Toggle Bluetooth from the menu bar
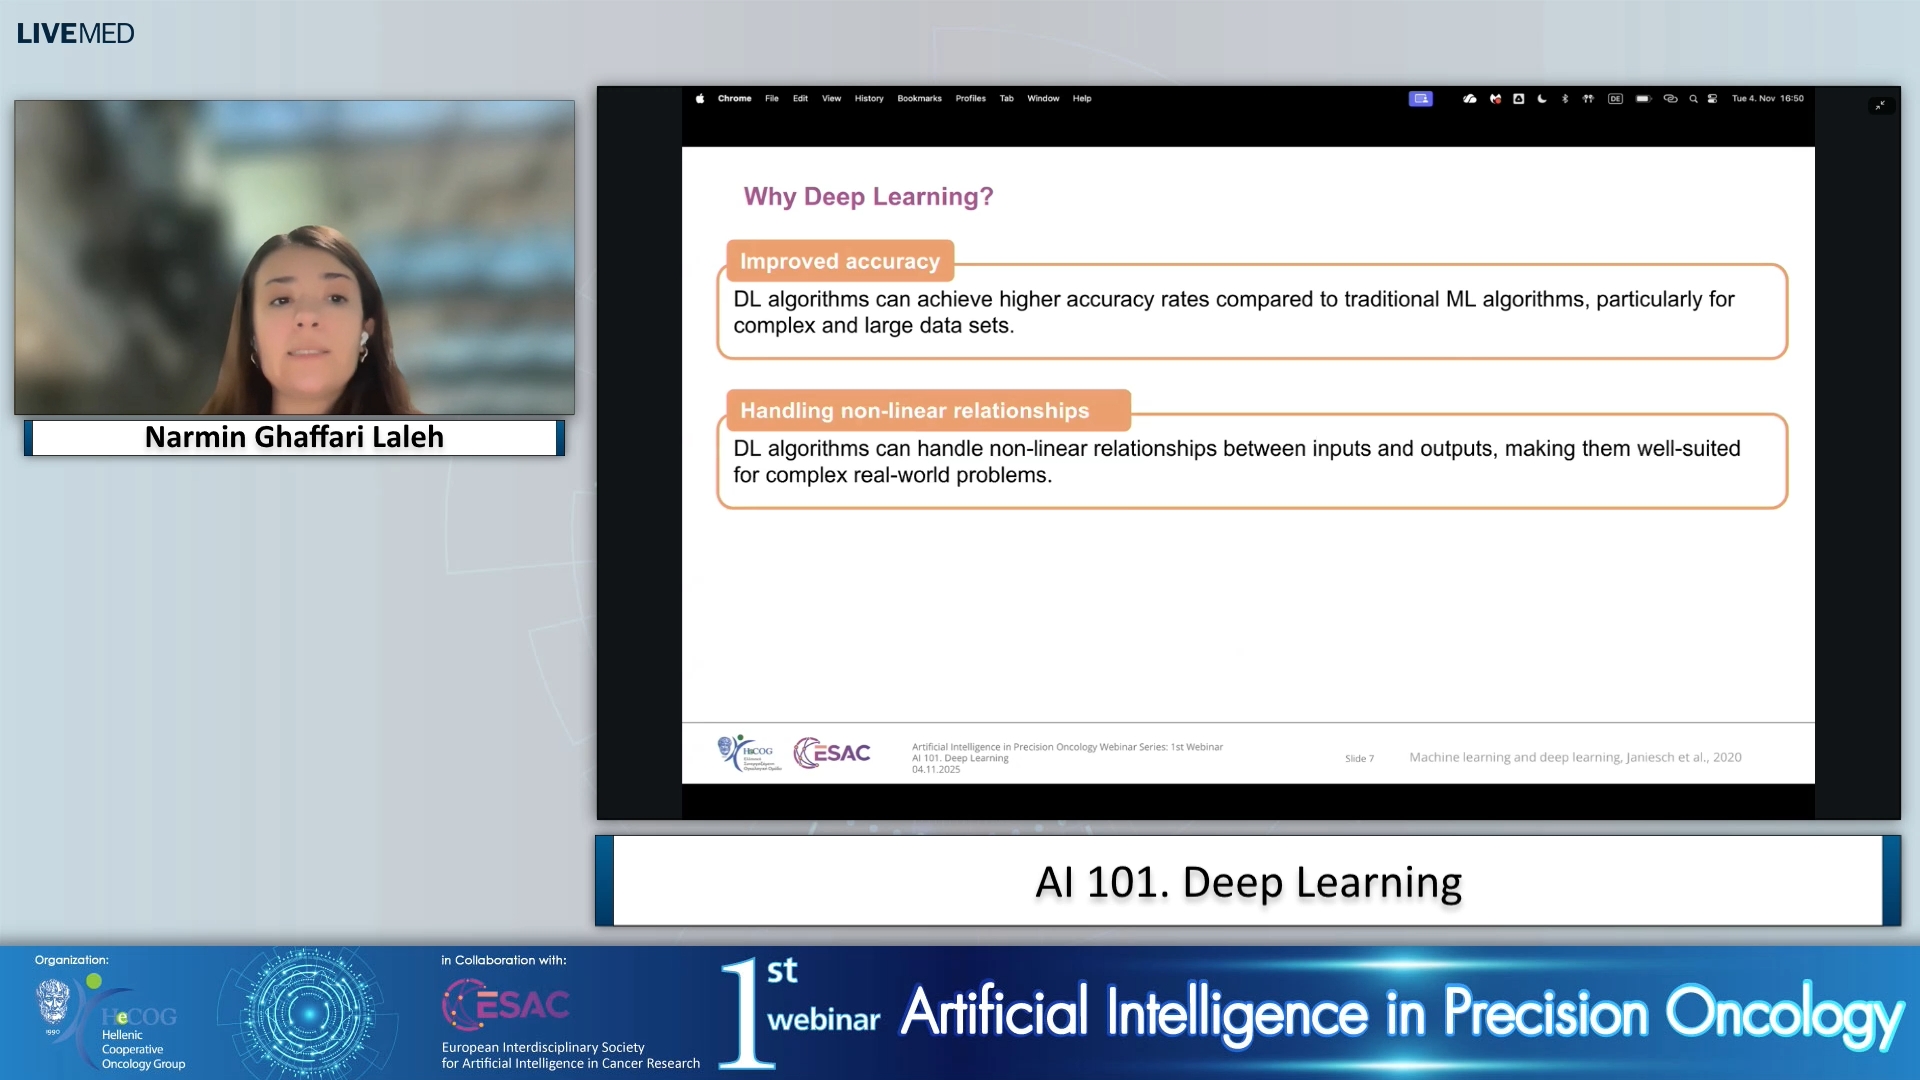The image size is (1920, 1080). pyautogui.click(x=1565, y=99)
